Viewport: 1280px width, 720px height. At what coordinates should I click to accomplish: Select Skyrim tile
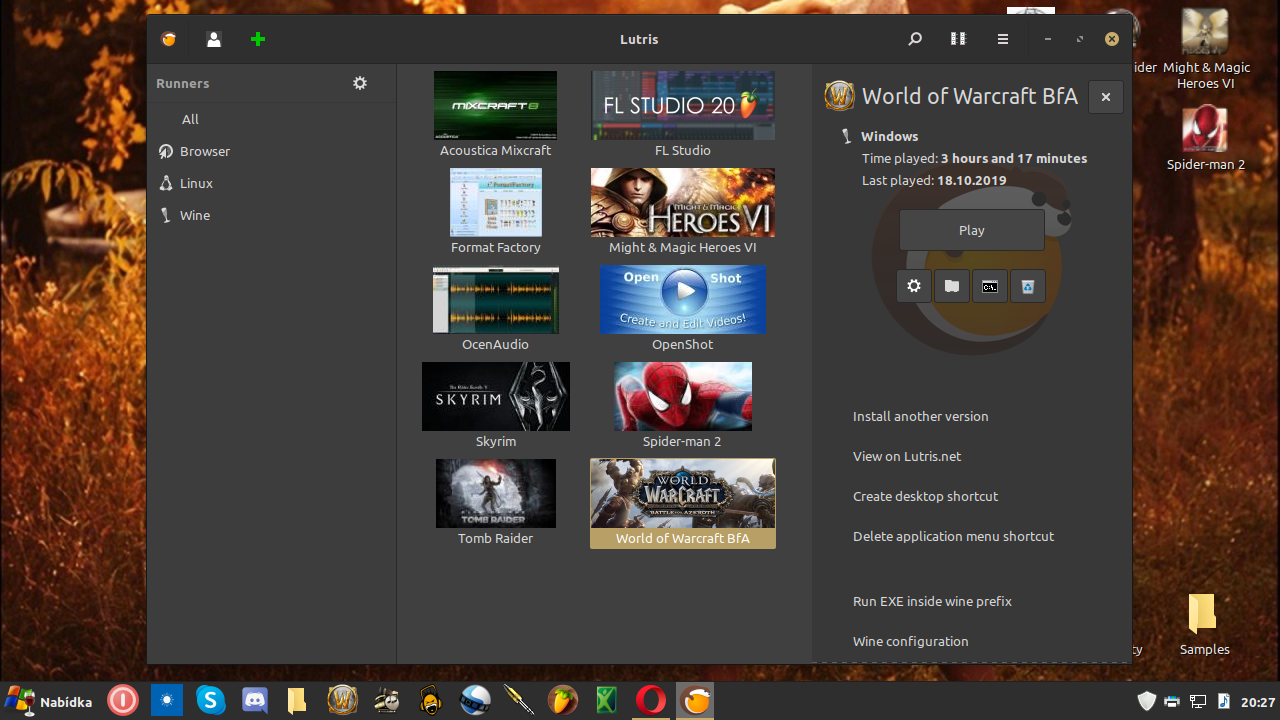496,405
